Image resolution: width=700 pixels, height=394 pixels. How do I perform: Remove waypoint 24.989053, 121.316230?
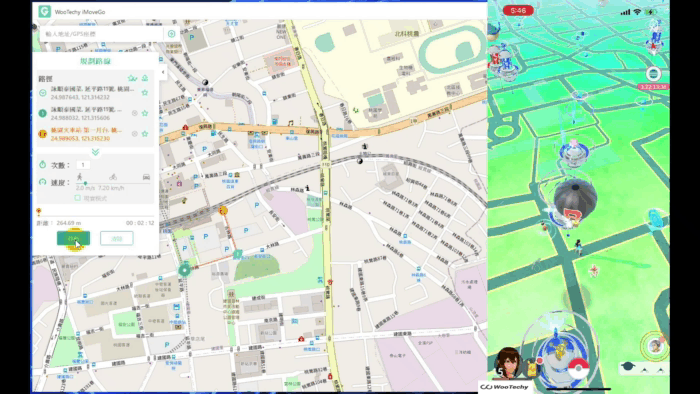tap(134, 134)
